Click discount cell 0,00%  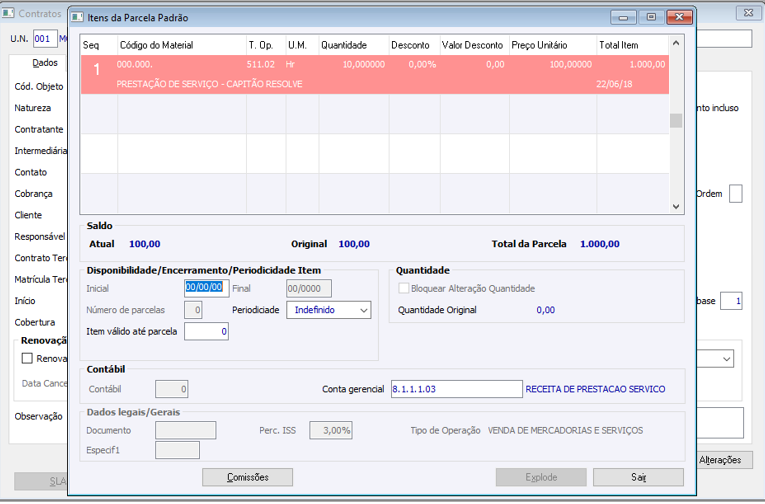tap(422, 64)
